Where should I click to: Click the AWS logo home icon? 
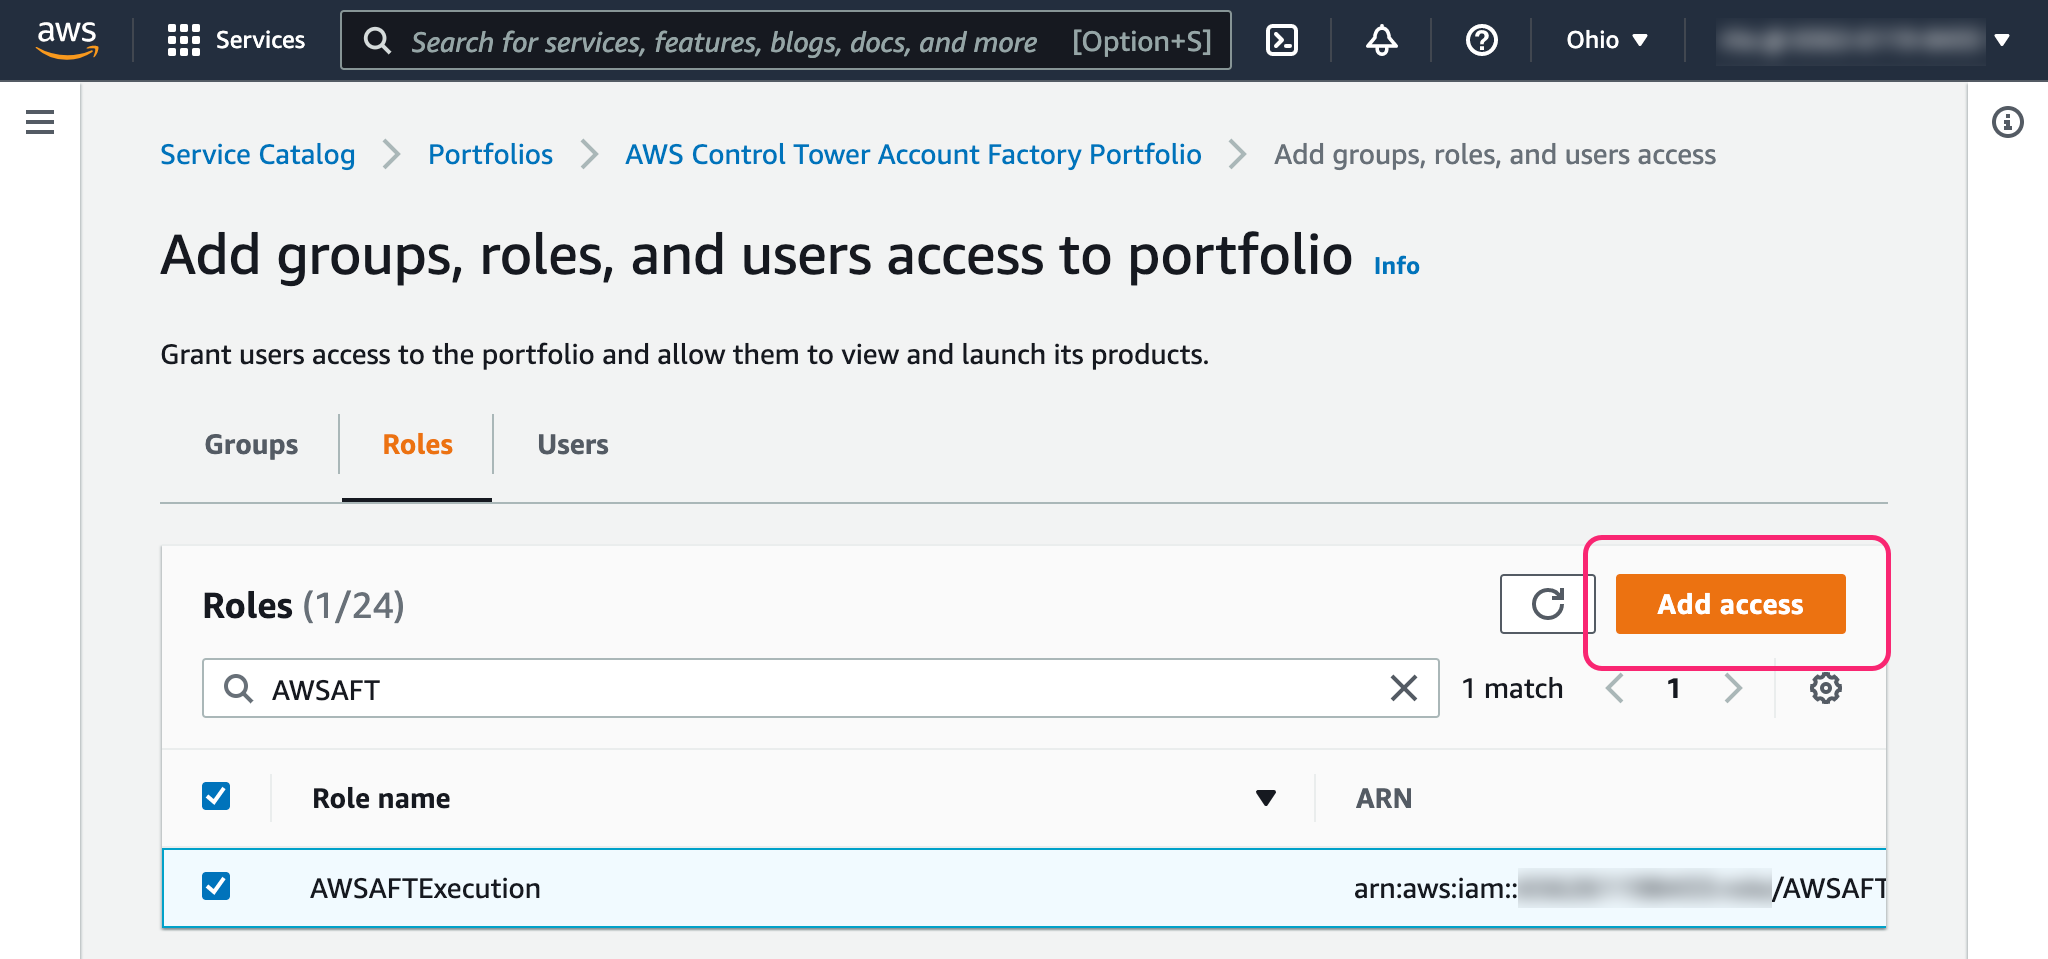[67, 40]
